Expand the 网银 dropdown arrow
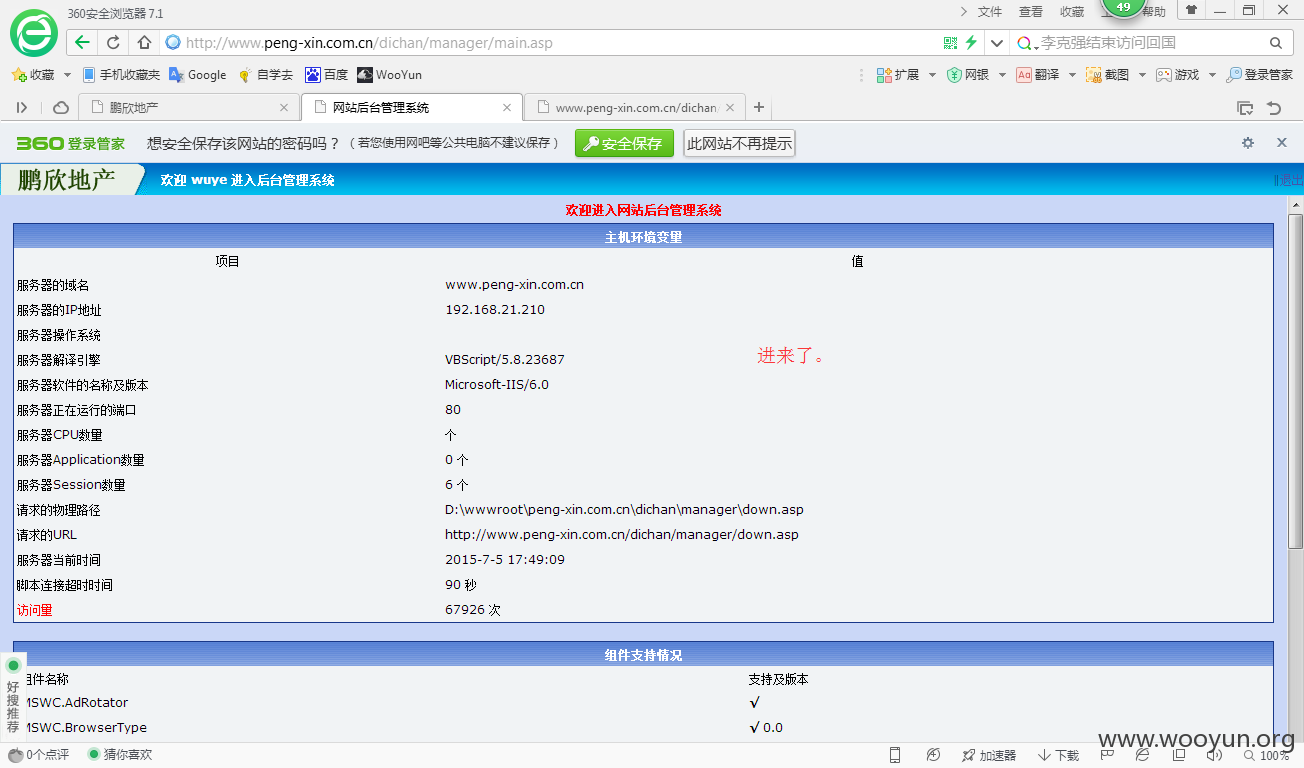This screenshot has width=1304, height=768. [x=1002, y=75]
